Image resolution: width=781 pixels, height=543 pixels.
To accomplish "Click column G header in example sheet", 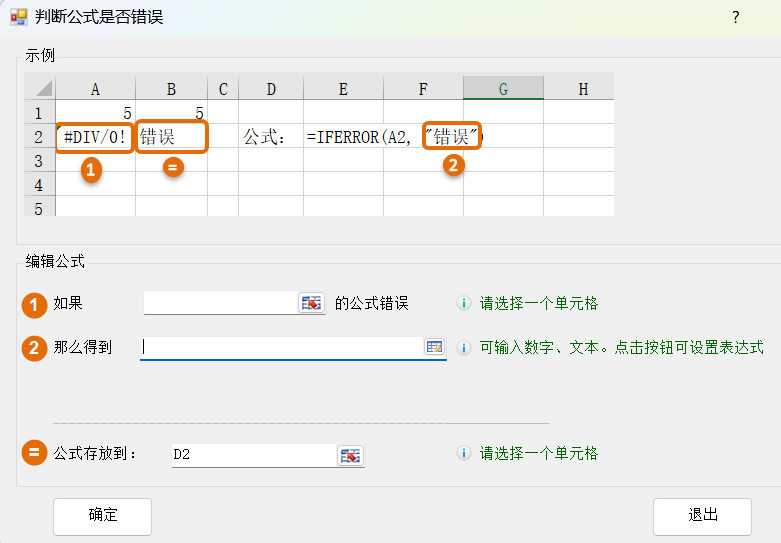I will [503, 89].
